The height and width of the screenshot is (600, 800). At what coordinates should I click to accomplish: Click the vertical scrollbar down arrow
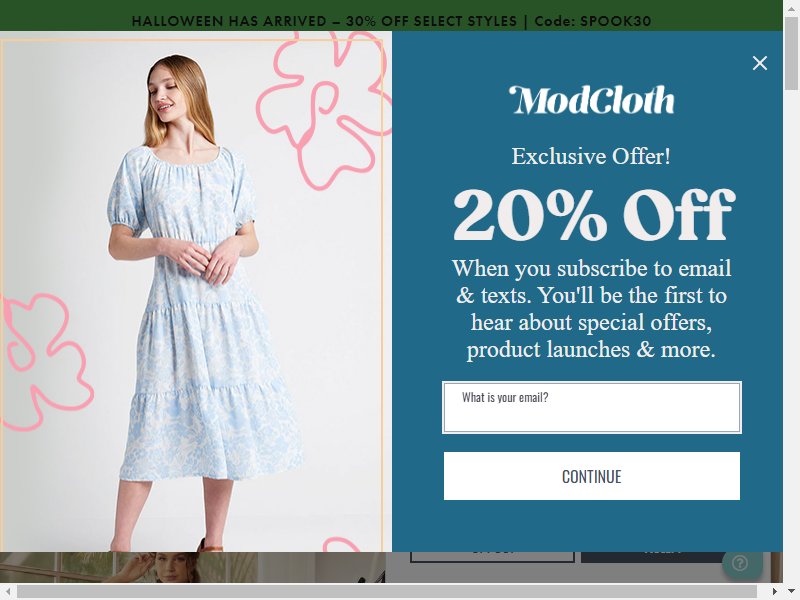[791, 592]
